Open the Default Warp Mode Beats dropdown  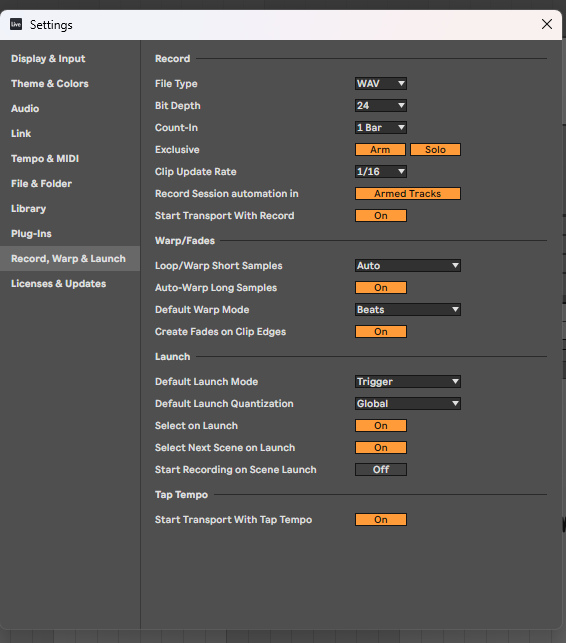(x=408, y=310)
